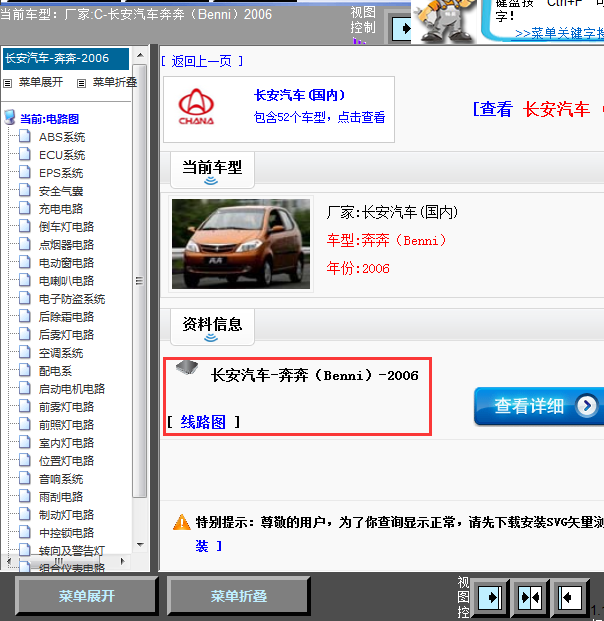Viewport: 604px width, 621px height.
Task: Click the mechanic mascot icon
Action: (x=445, y=21)
